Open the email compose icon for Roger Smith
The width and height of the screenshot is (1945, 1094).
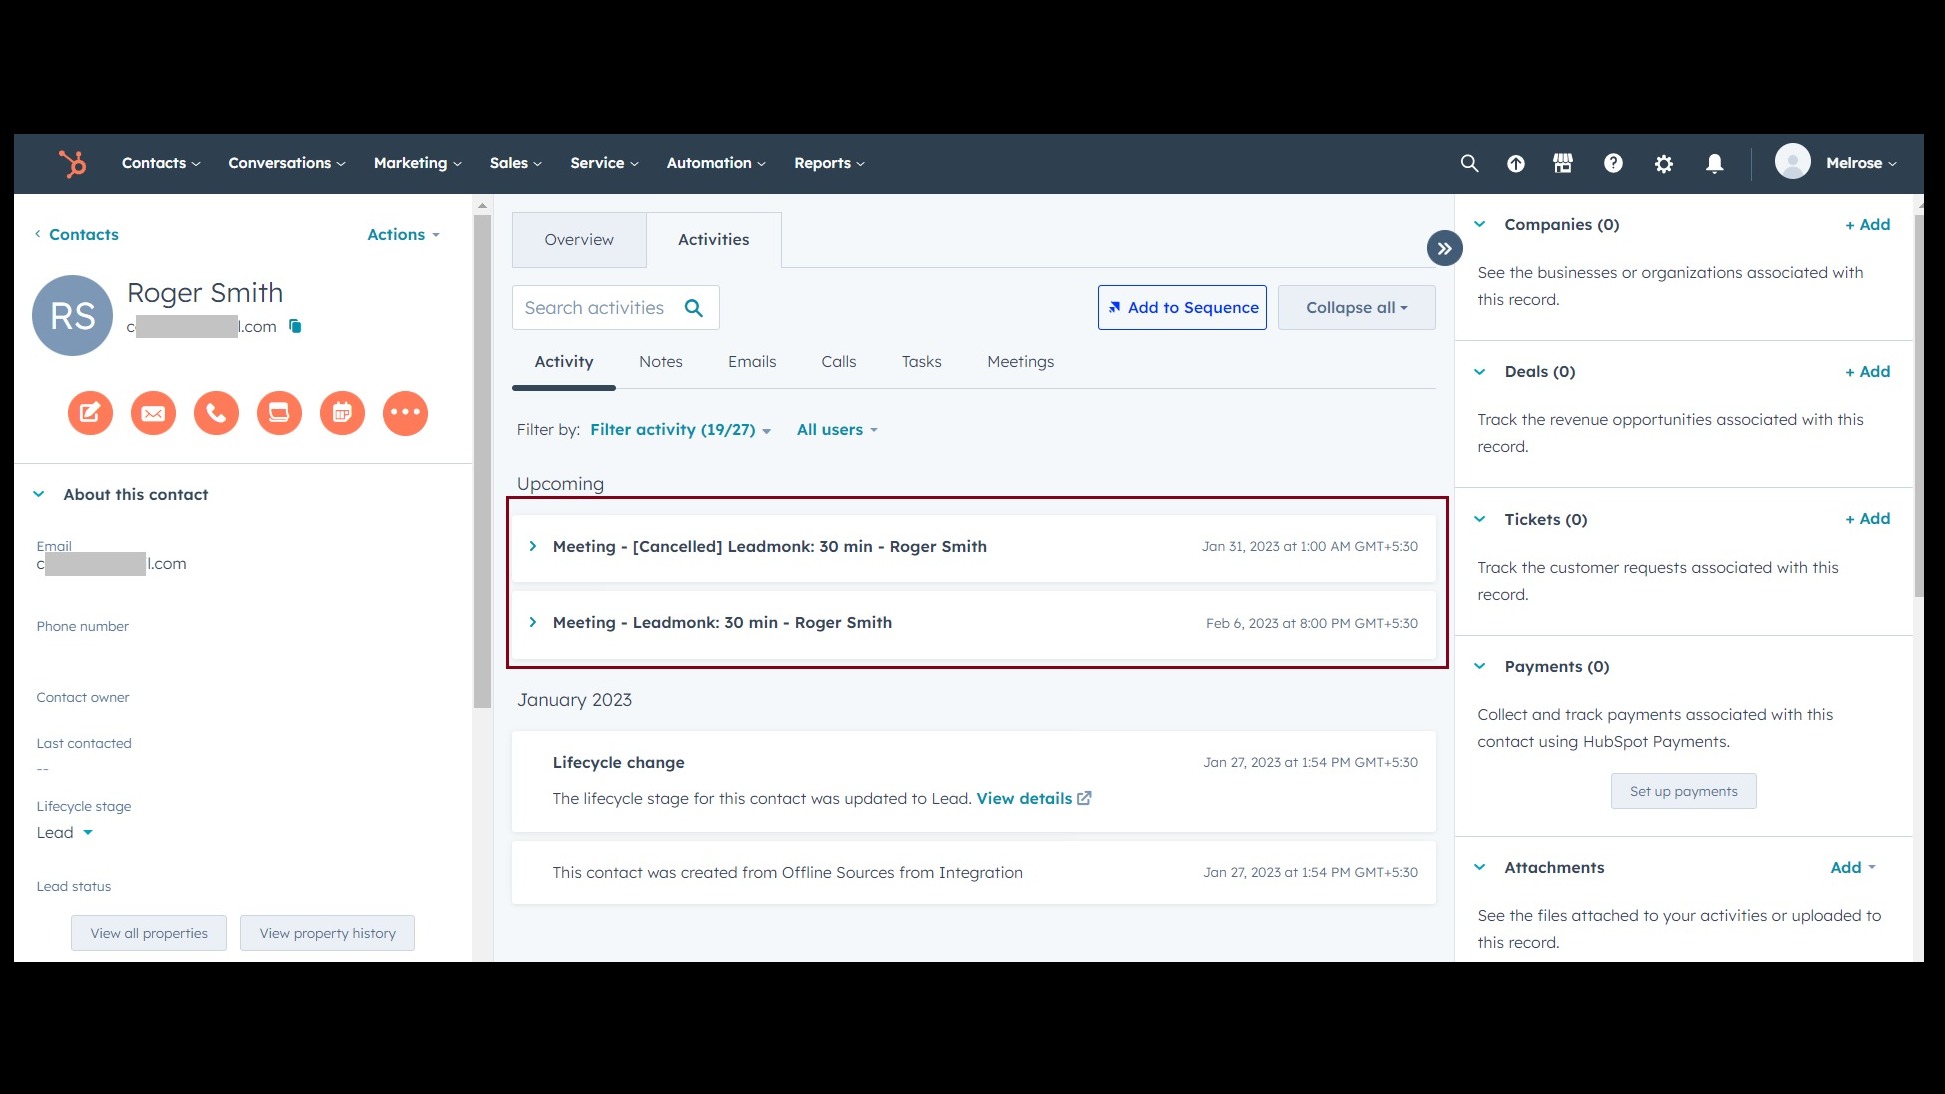(x=153, y=412)
